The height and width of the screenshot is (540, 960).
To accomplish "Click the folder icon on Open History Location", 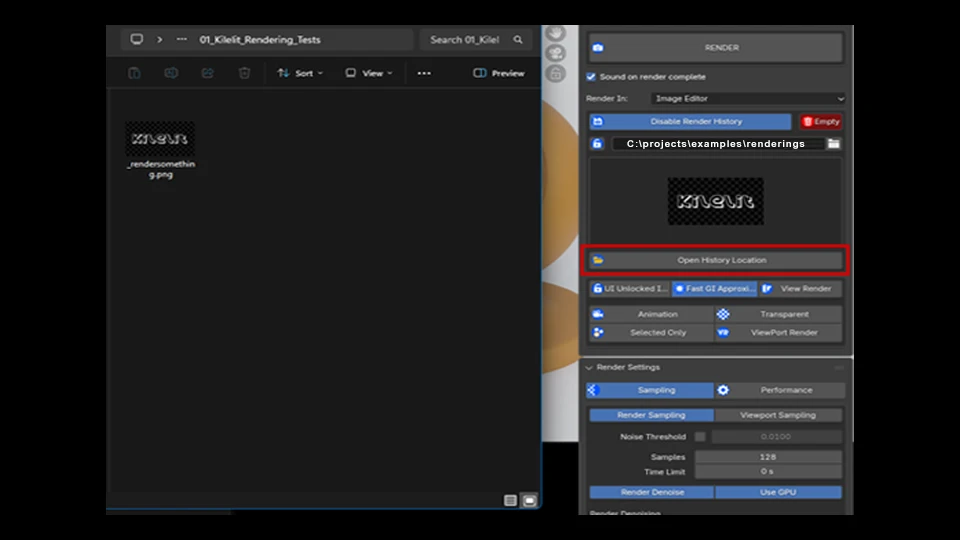I will [x=598, y=260].
